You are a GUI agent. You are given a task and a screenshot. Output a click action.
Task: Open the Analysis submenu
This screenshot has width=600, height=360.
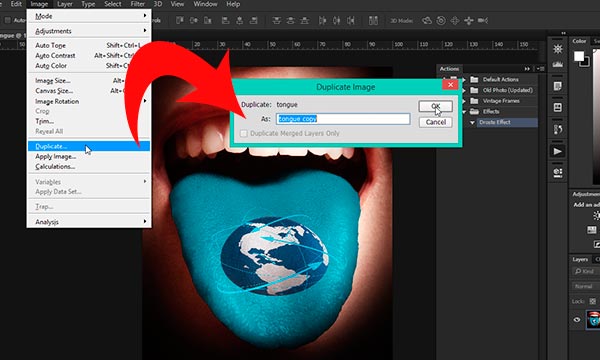89,222
